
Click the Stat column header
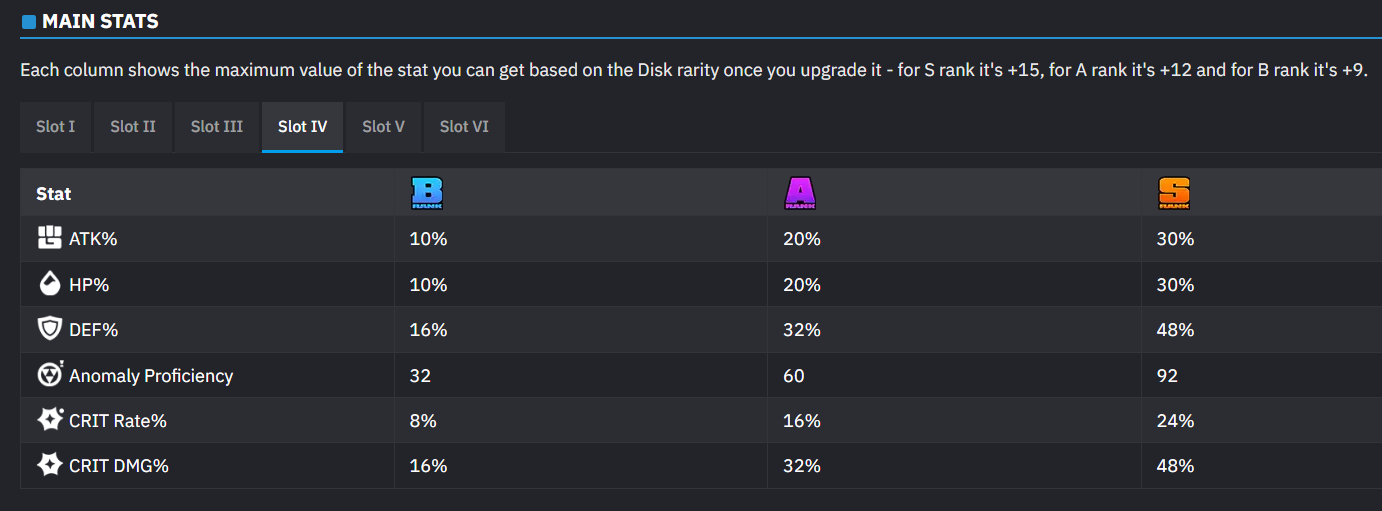pyautogui.click(x=54, y=194)
